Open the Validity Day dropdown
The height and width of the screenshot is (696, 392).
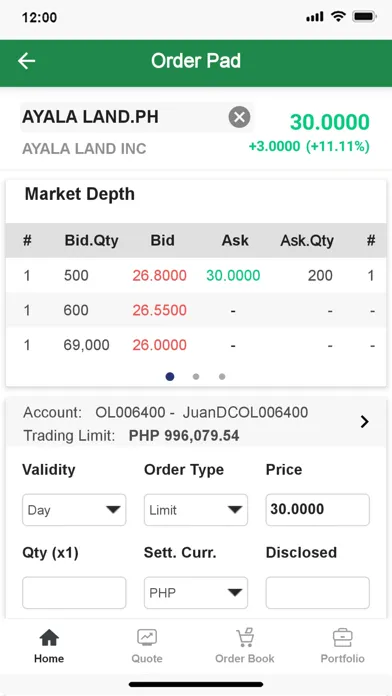pyautogui.click(x=74, y=510)
